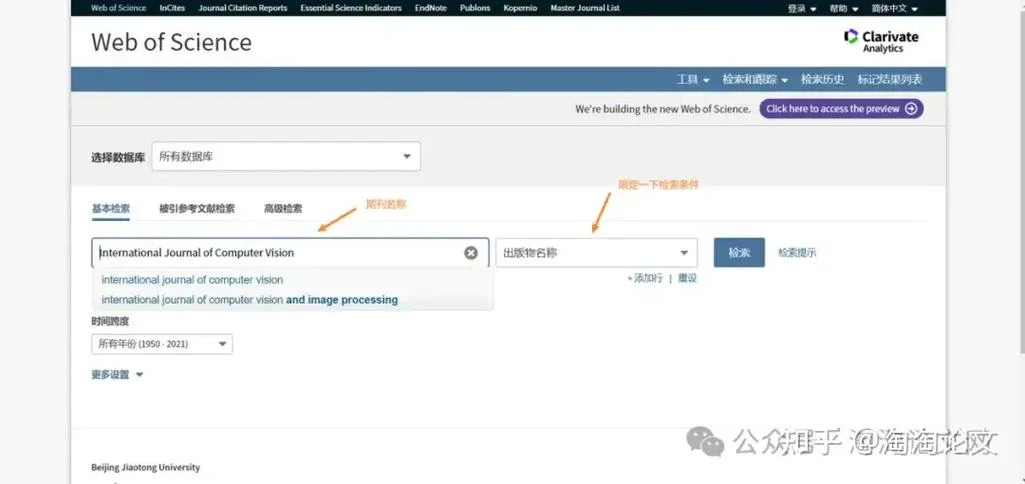Image resolution: width=1025 pixels, height=484 pixels.
Task: Open EndNote from the top bar
Action: coord(430,8)
